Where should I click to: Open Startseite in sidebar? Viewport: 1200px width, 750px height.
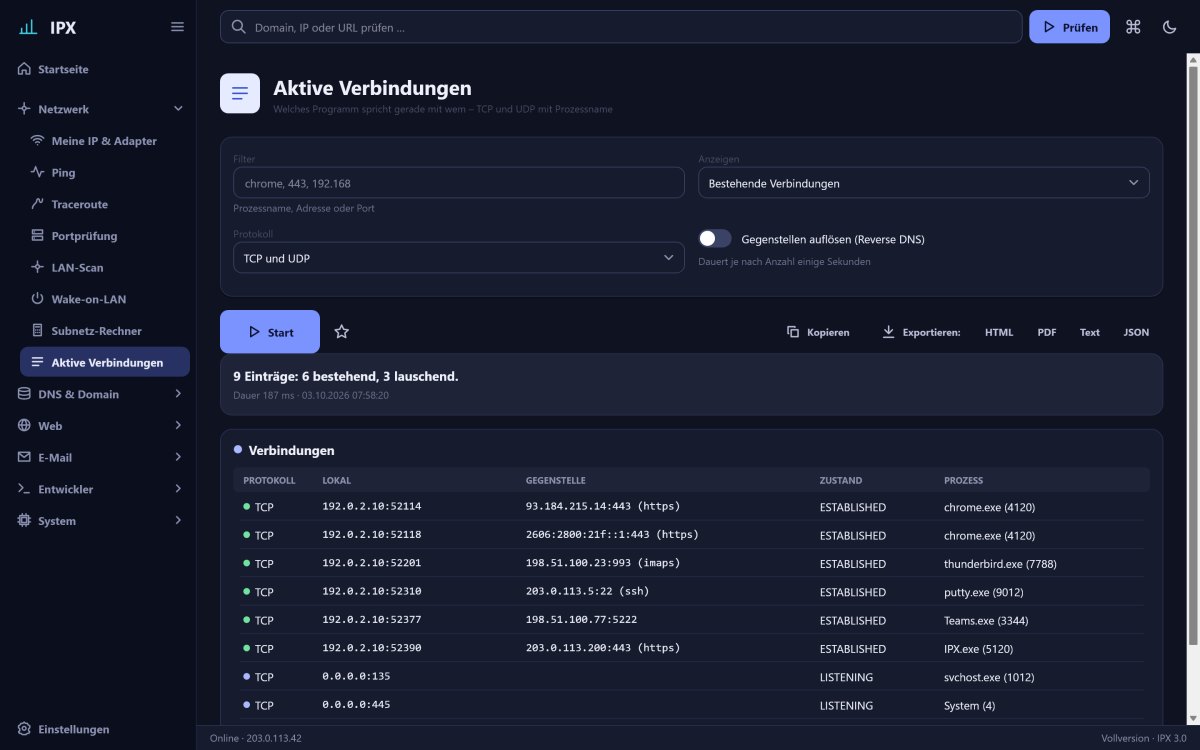(x=98, y=70)
